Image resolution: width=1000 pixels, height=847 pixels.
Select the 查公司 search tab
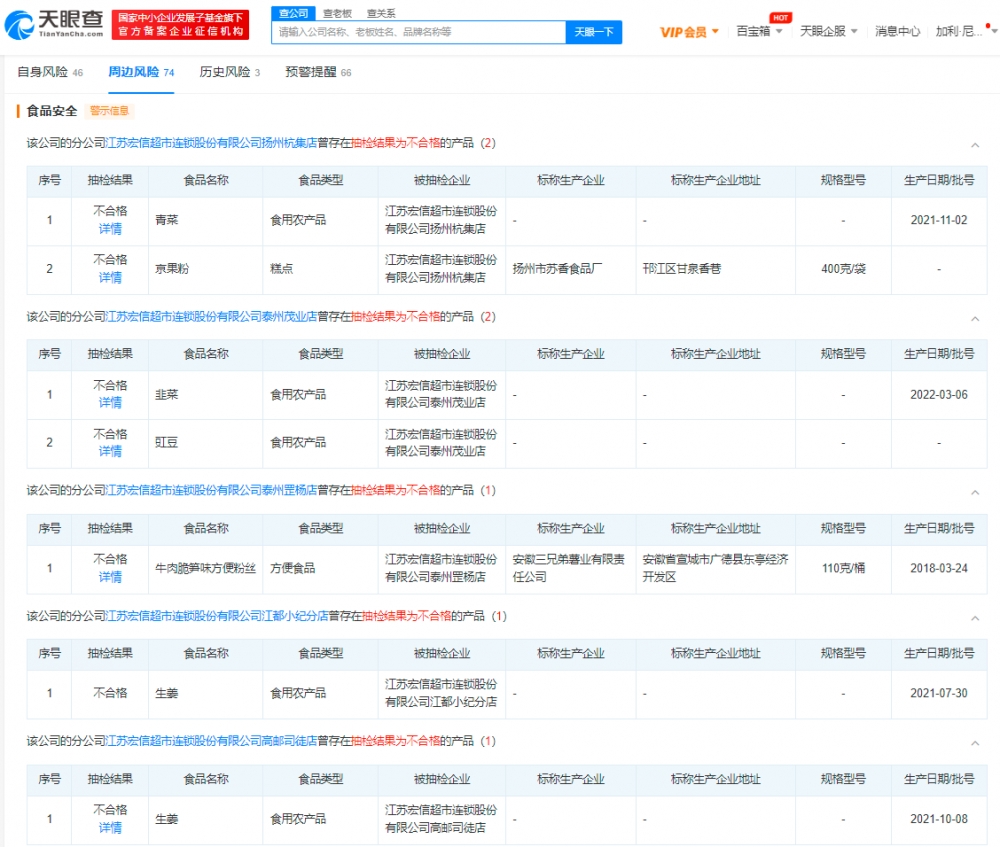tap(293, 13)
